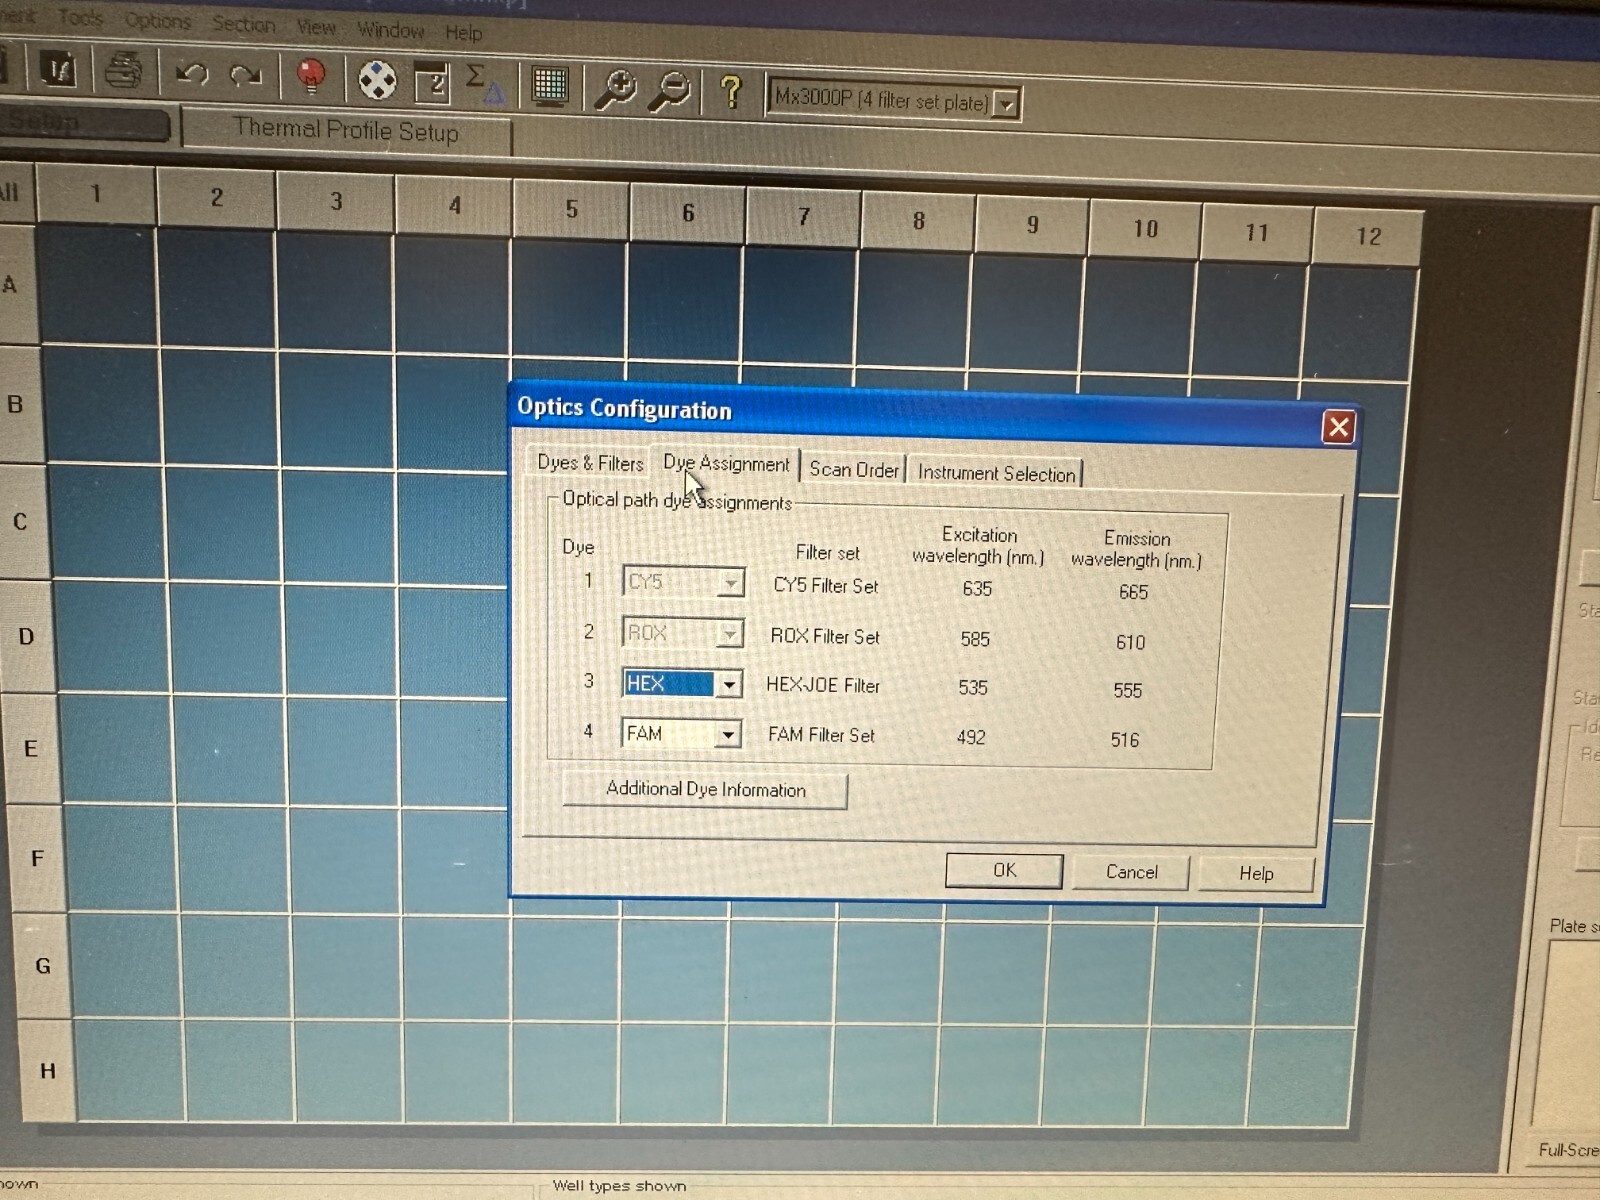Select plate column 11 header
Screen dimensions: 1600x1200
coord(1257,234)
